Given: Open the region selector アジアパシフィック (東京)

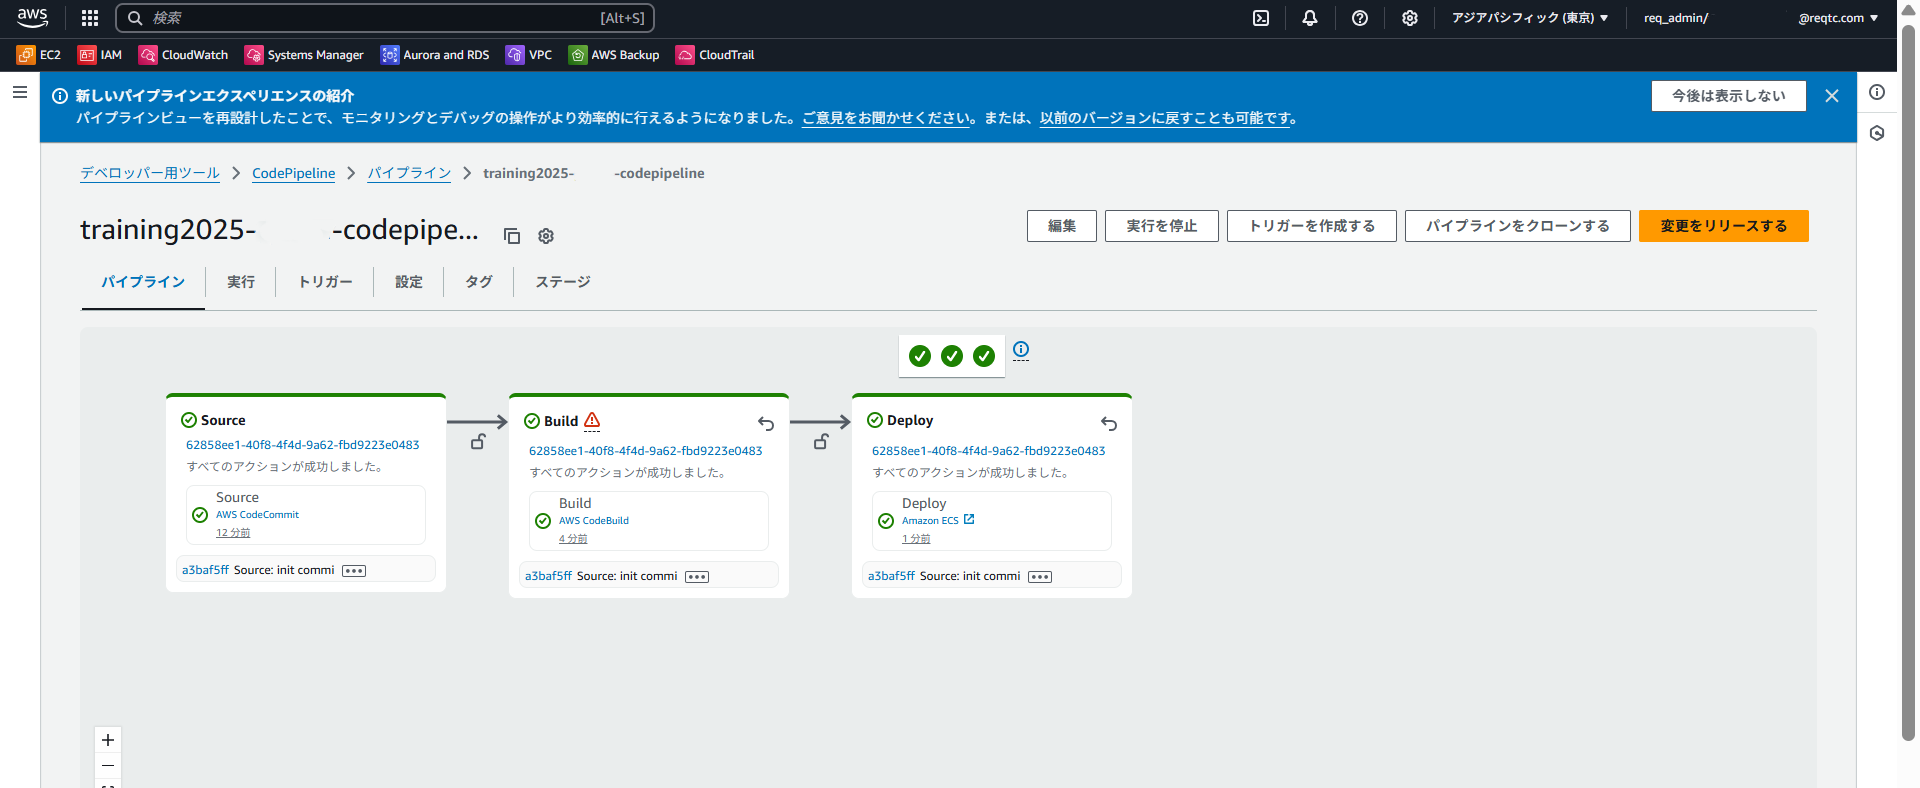Looking at the screenshot, I should (x=1530, y=18).
